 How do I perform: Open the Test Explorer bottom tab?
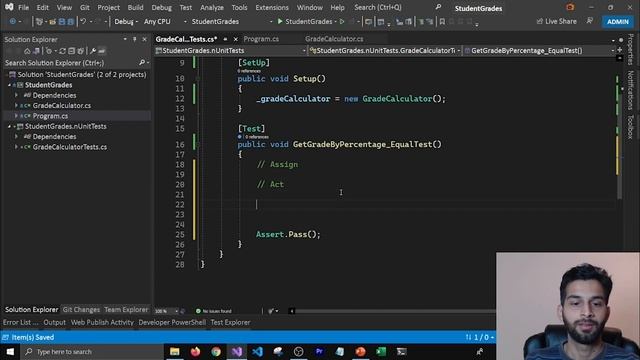point(230,322)
